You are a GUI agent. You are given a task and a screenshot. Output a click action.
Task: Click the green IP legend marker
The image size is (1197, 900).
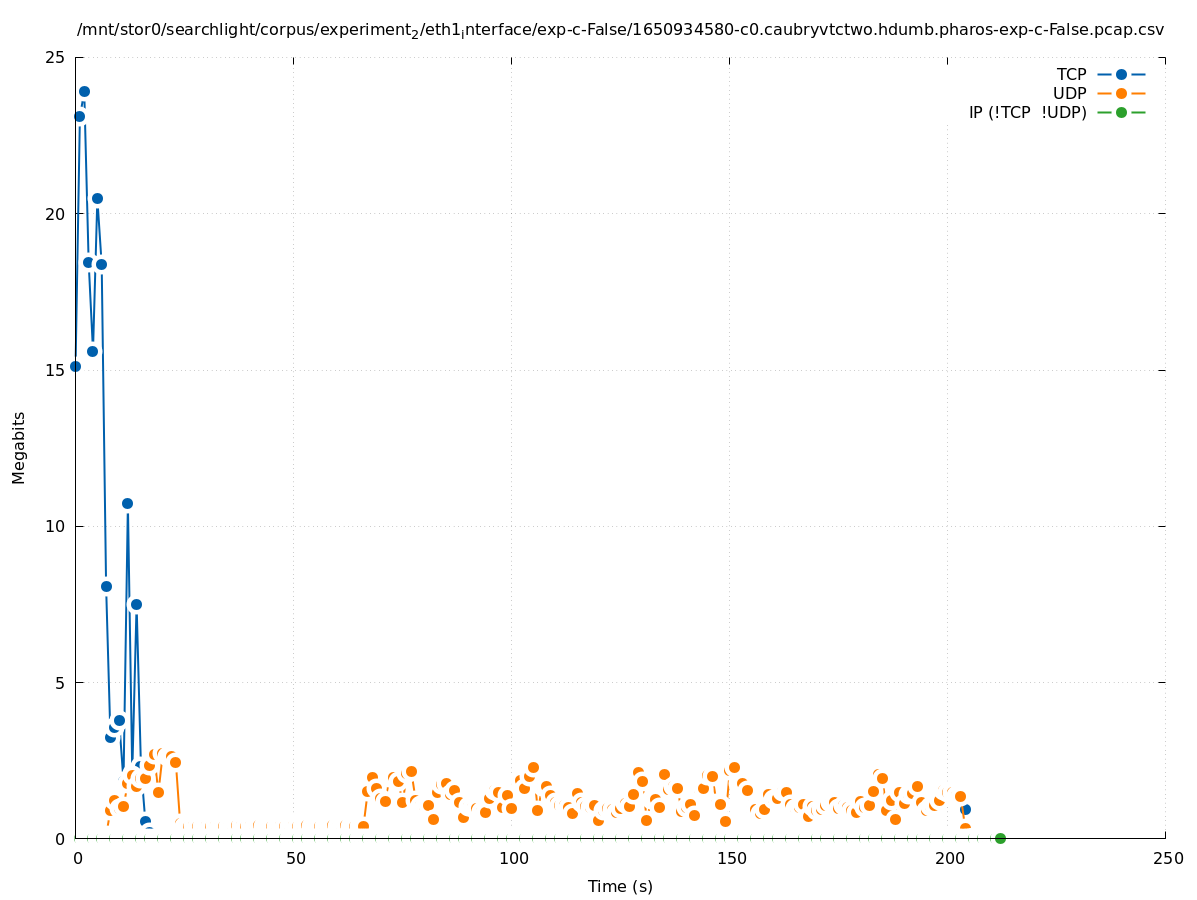pos(1121,112)
